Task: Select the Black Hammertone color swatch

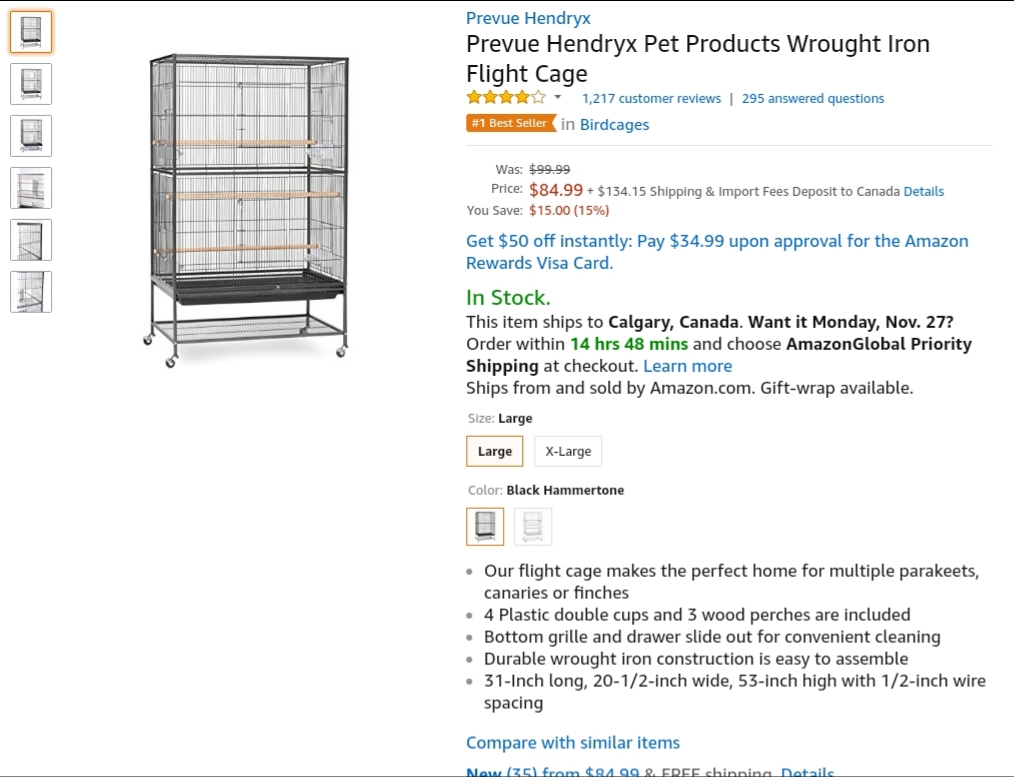Action: [x=485, y=526]
